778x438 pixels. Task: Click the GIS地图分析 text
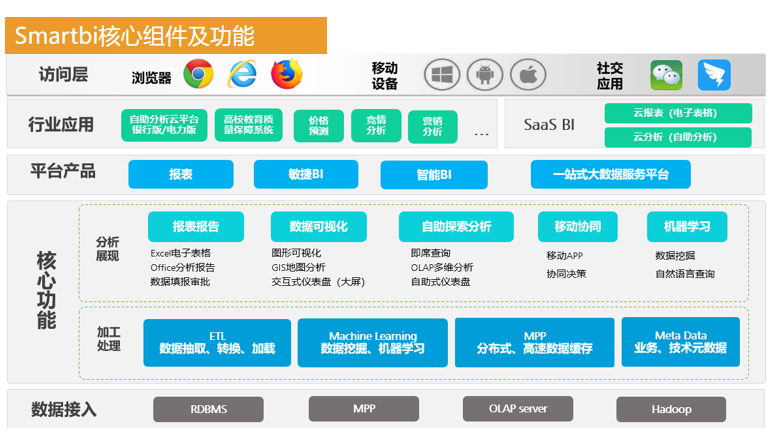(298, 267)
